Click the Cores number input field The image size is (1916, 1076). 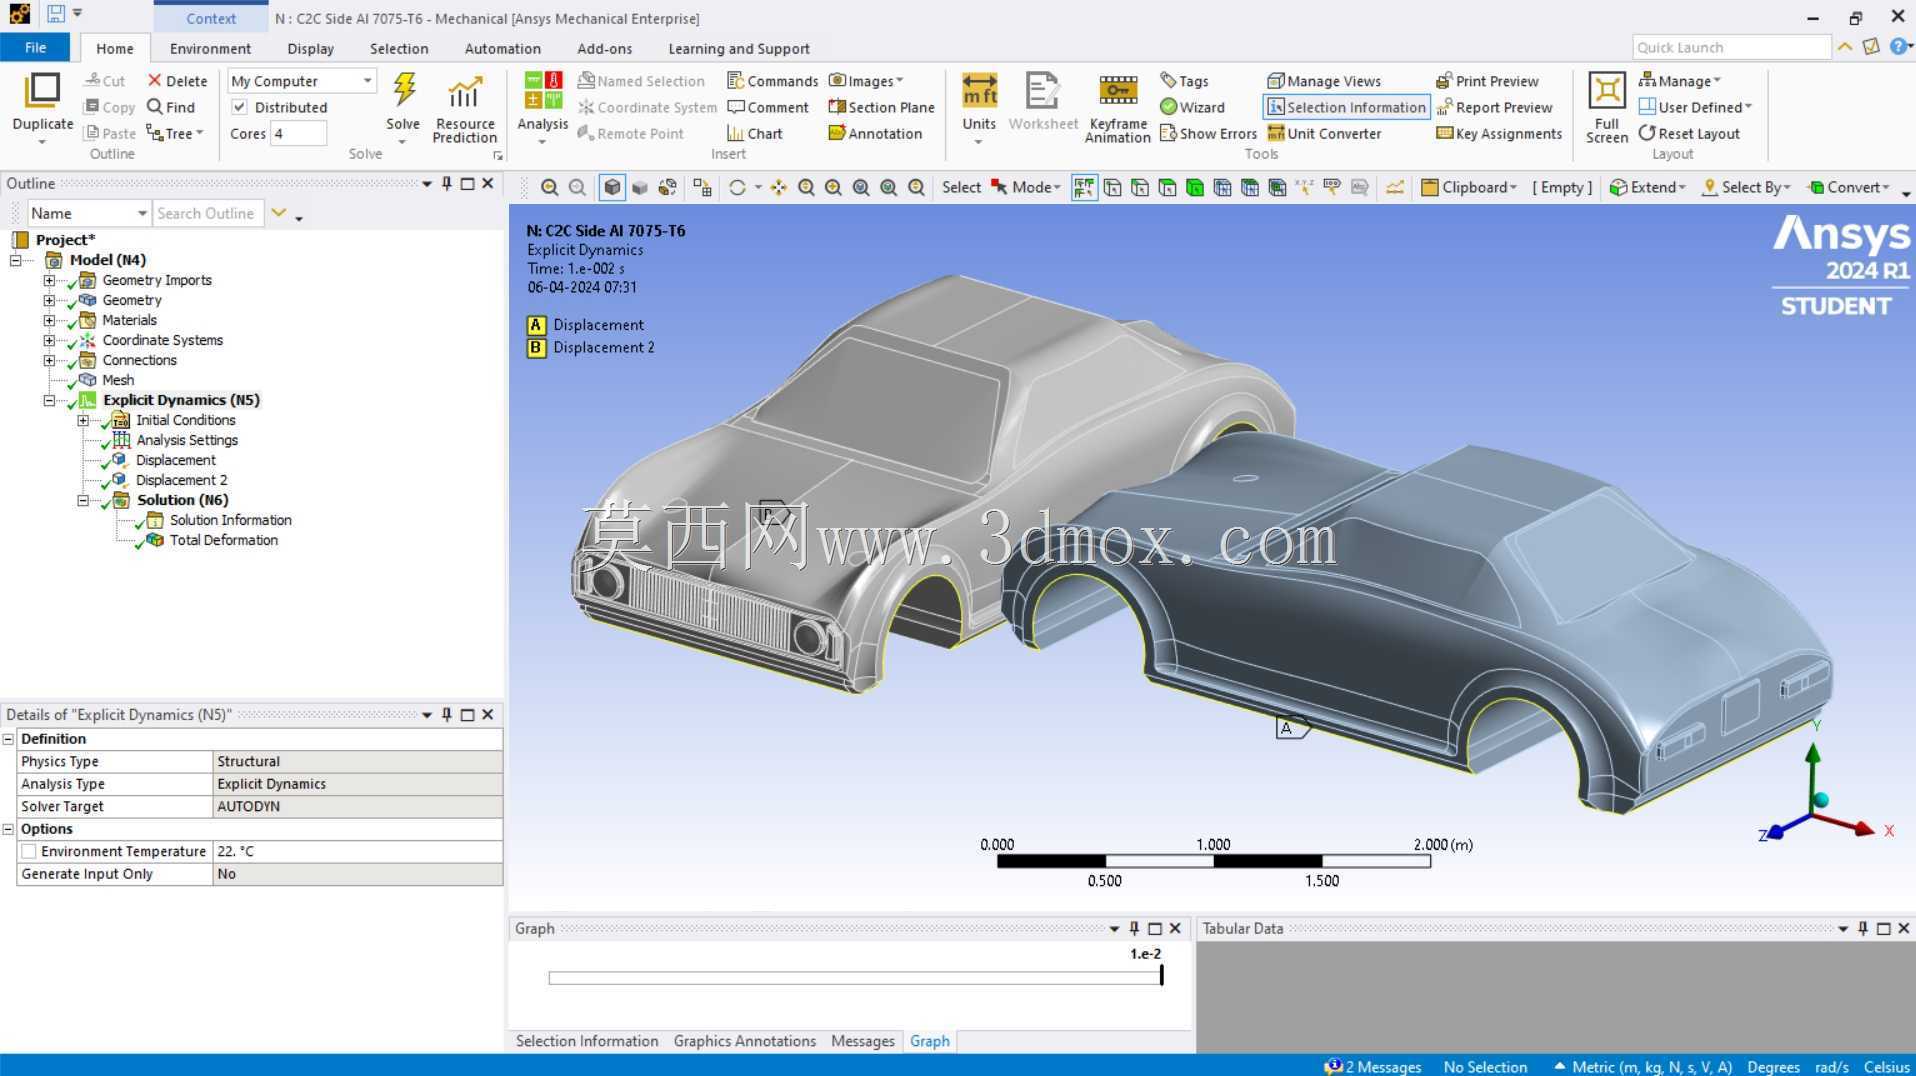click(x=299, y=133)
